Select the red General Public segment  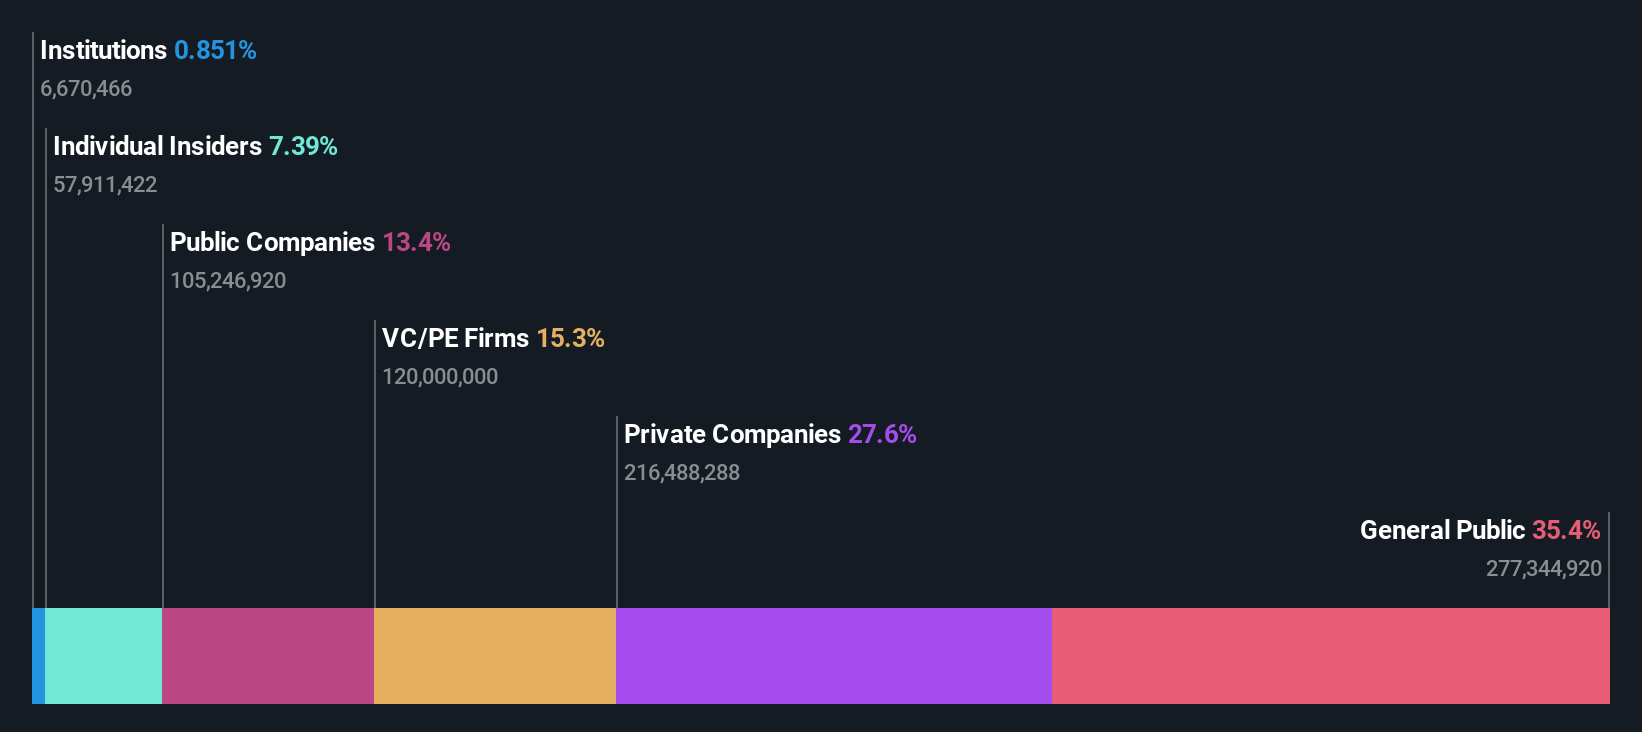tap(1331, 656)
